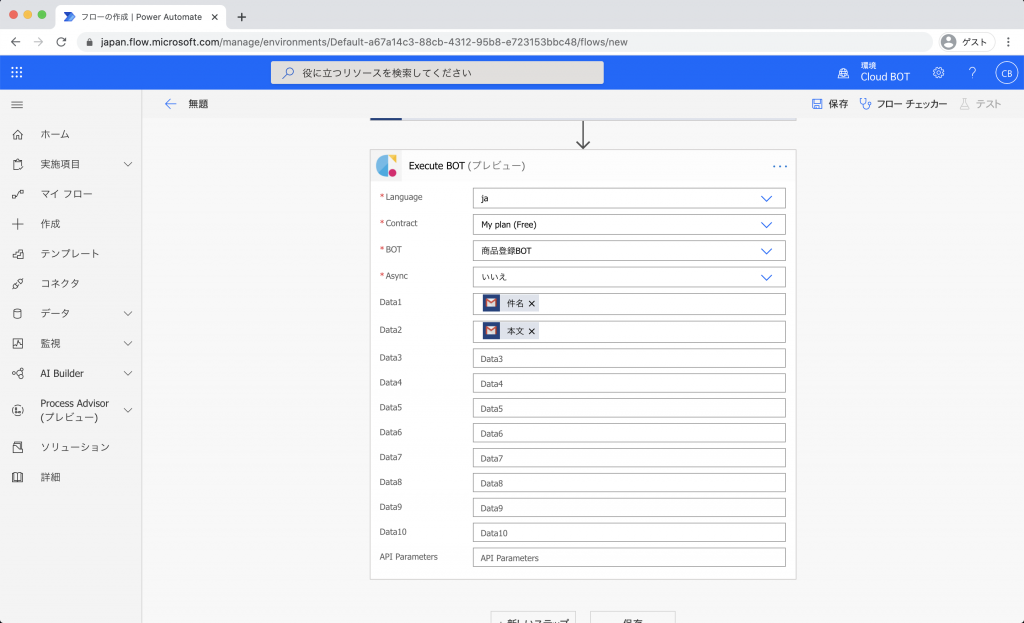Click the AI Builder icon
The height and width of the screenshot is (623, 1024).
(x=18, y=374)
